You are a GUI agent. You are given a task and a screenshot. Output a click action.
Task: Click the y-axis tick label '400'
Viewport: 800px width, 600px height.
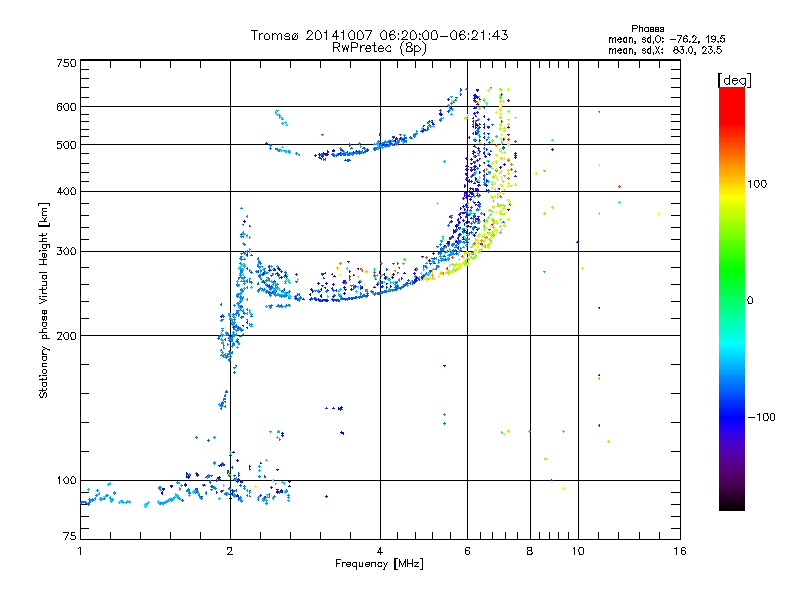[66, 191]
